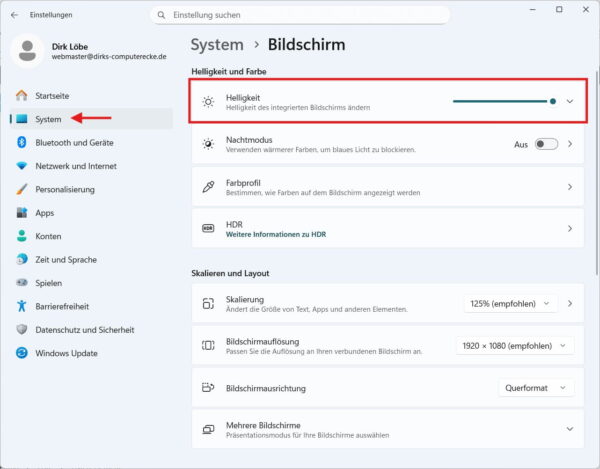This screenshot has width=600, height=469.
Task: Open Zeit und Sprache category
Action: click(91, 259)
